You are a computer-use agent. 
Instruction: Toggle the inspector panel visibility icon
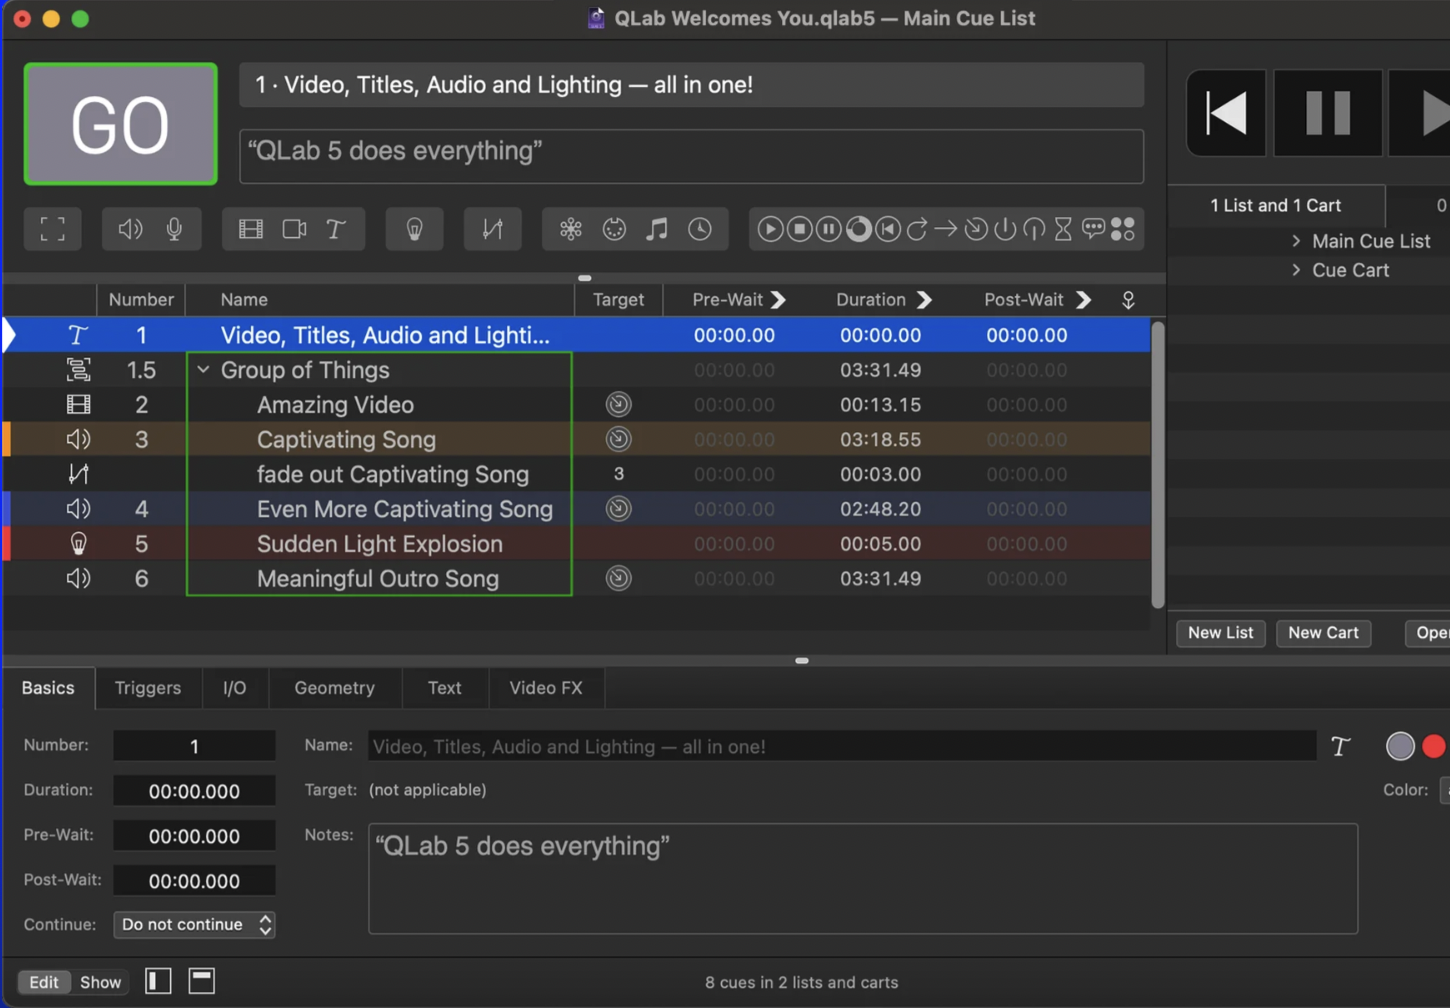coord(201,981)
